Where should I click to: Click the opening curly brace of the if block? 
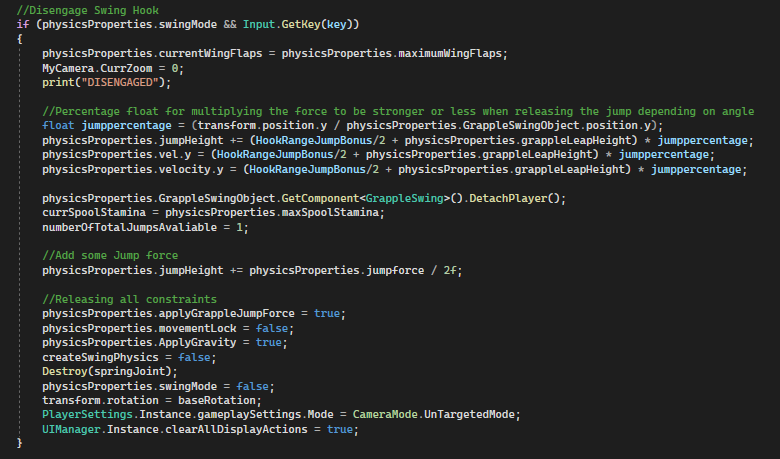click(19, 39)
